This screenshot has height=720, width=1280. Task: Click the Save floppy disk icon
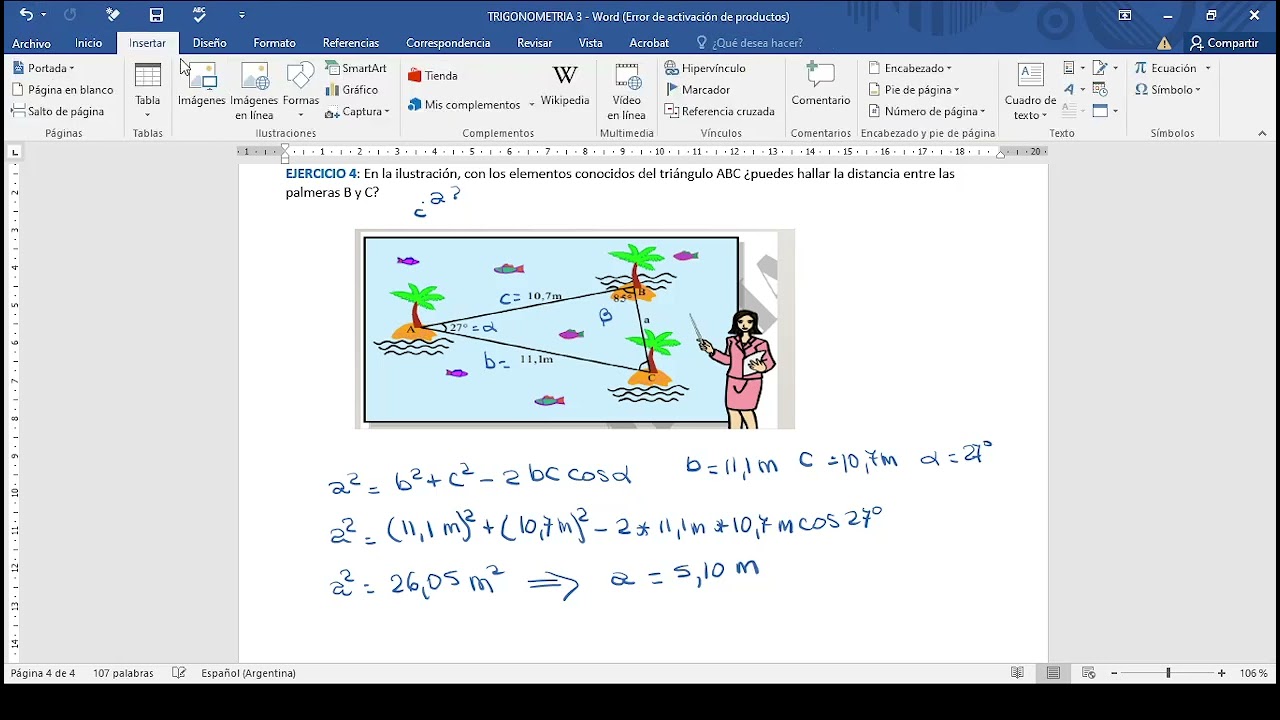point(156,15)
